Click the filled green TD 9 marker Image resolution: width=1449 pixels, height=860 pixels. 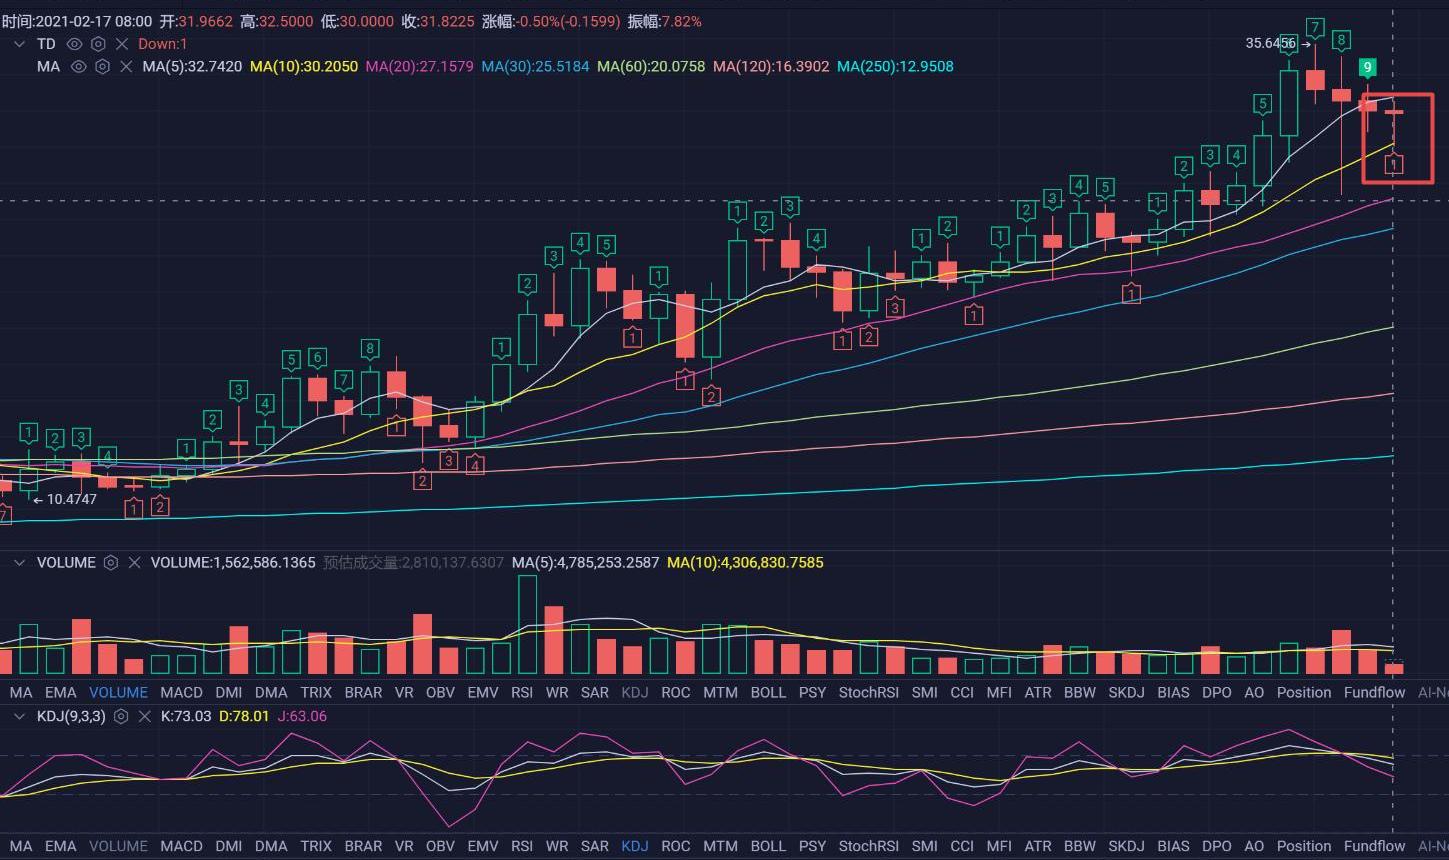coord(1367,68)
